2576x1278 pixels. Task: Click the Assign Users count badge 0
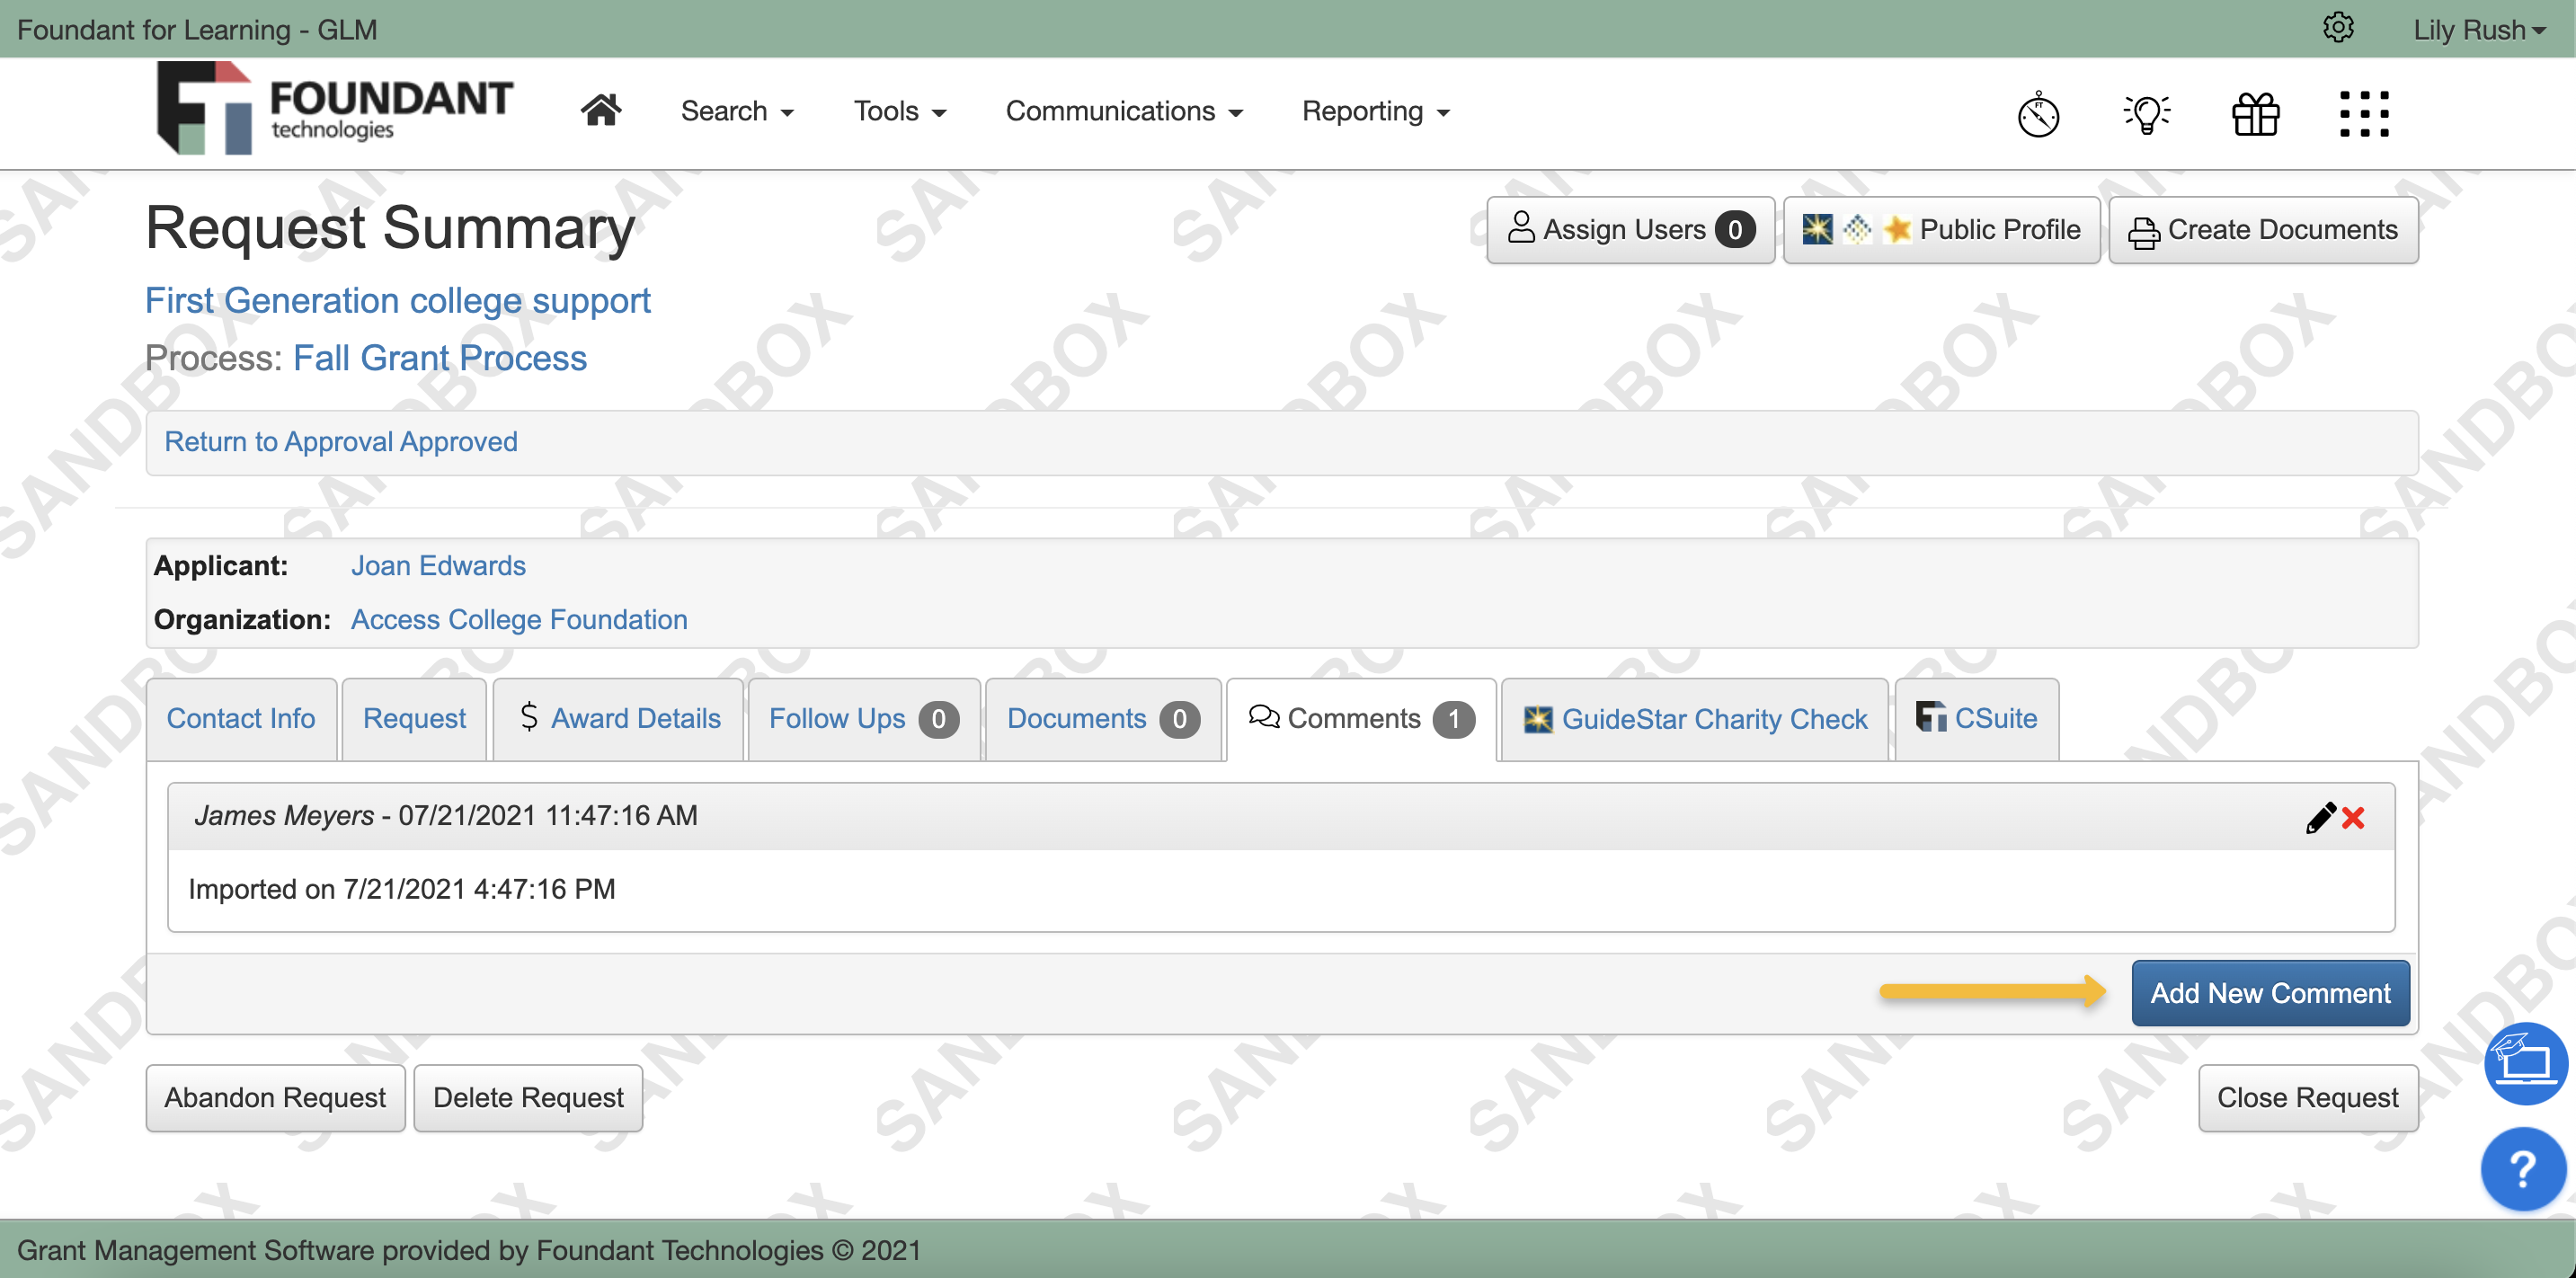pyautogui.click(x=1735, y=230)
